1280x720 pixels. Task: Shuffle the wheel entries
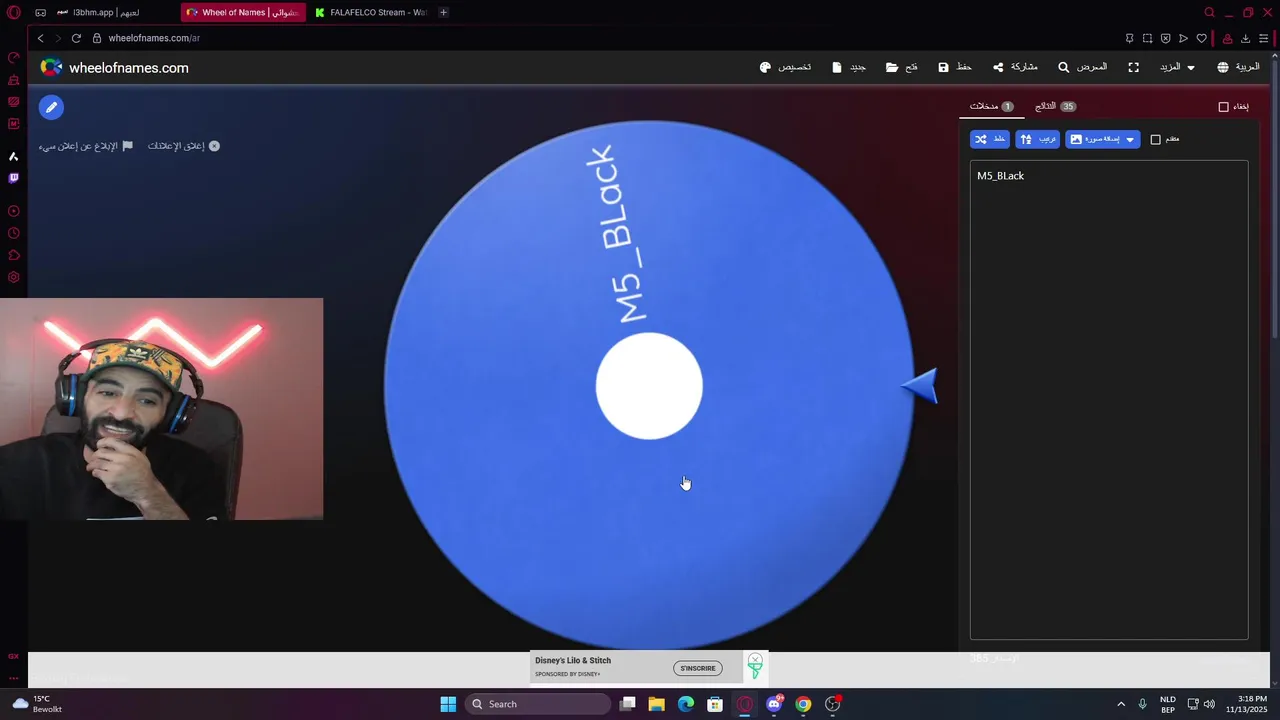(989, 139)
